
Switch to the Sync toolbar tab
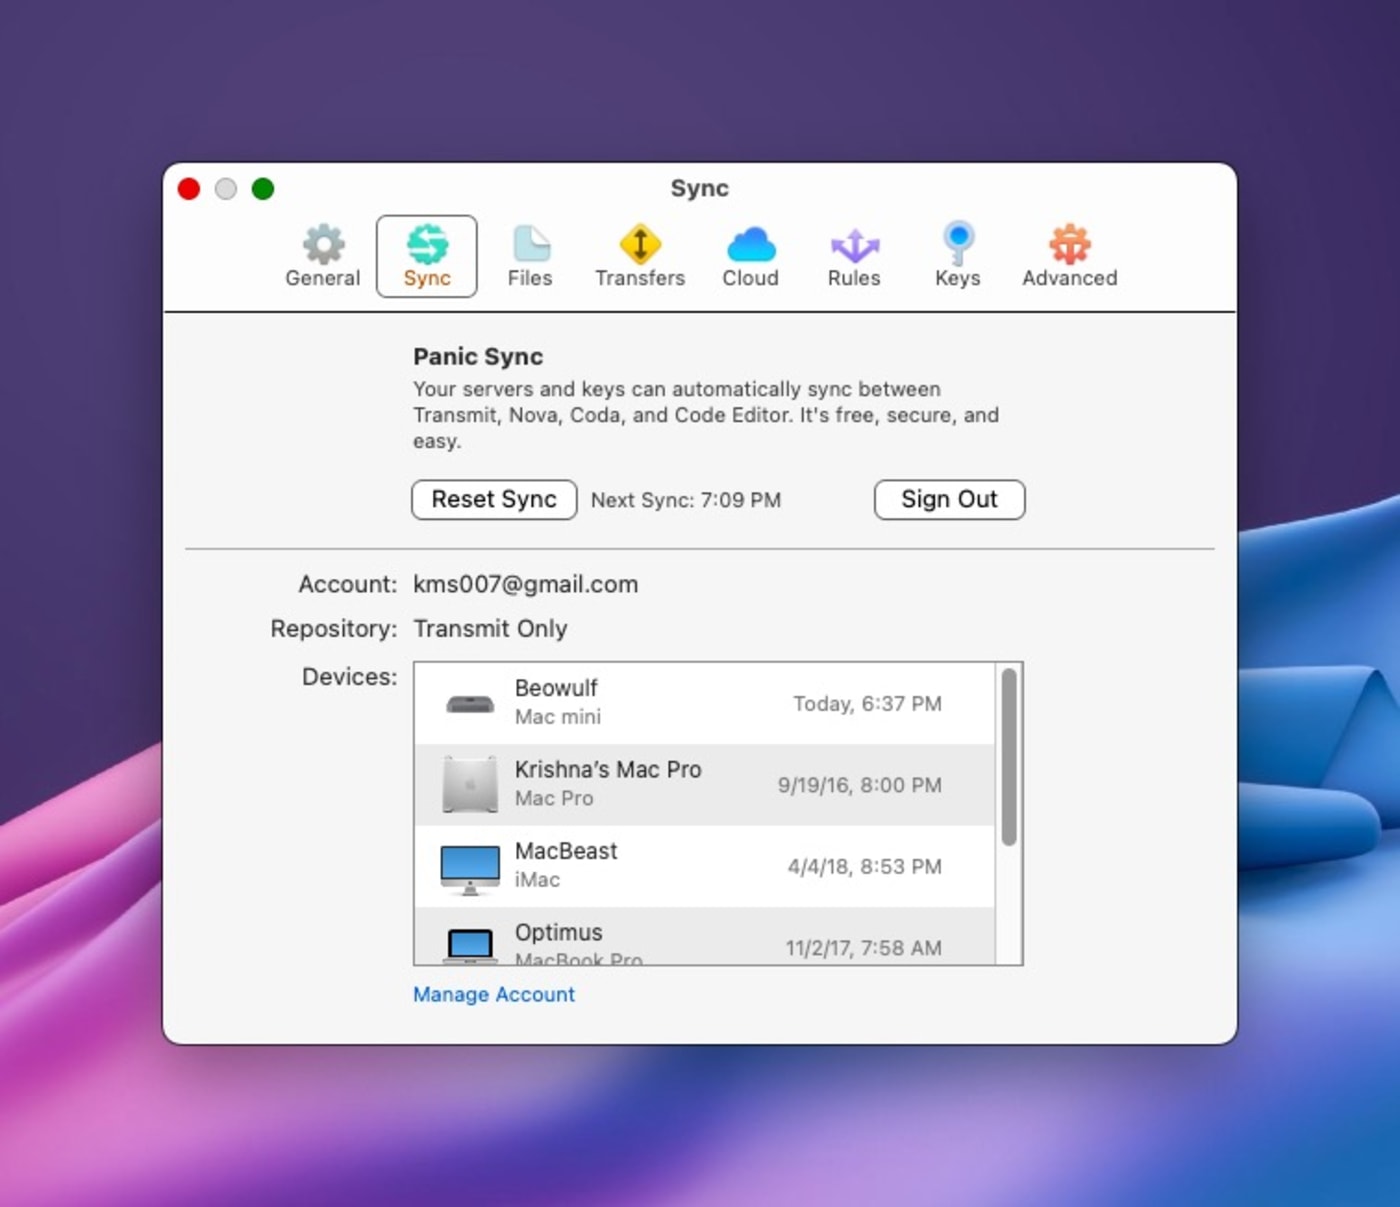(427, 256)
